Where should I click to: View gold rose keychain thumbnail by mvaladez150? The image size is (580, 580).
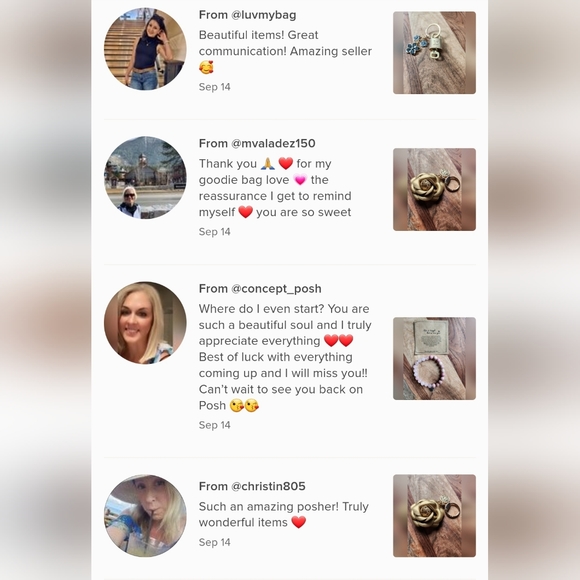click(434, 189)
